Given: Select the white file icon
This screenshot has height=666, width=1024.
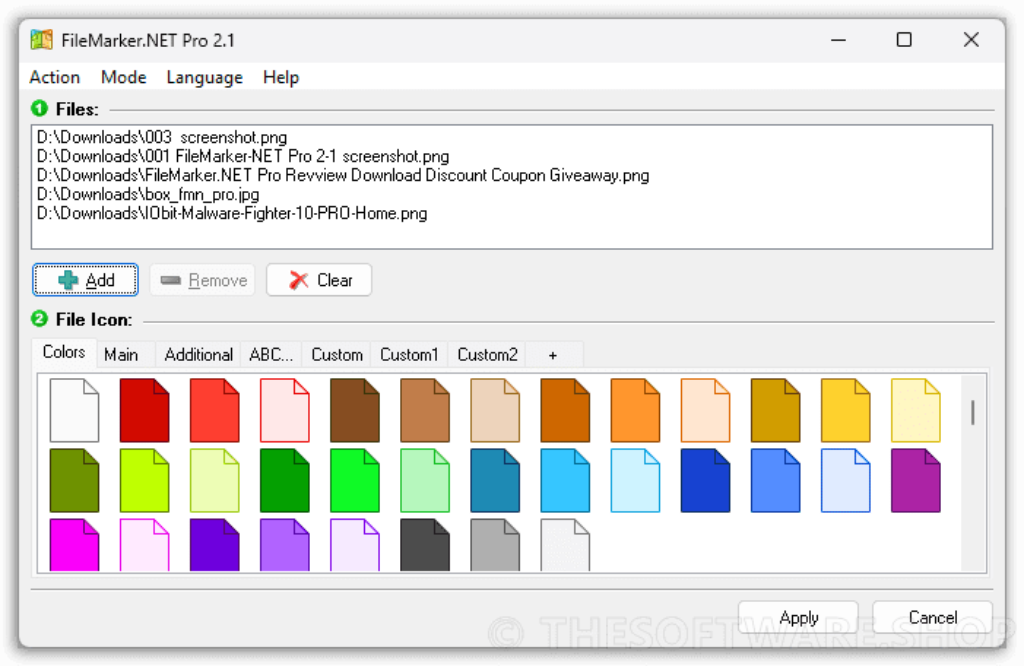Looking at the screenshot, I should pyautogui.click(x=74, y=411).
